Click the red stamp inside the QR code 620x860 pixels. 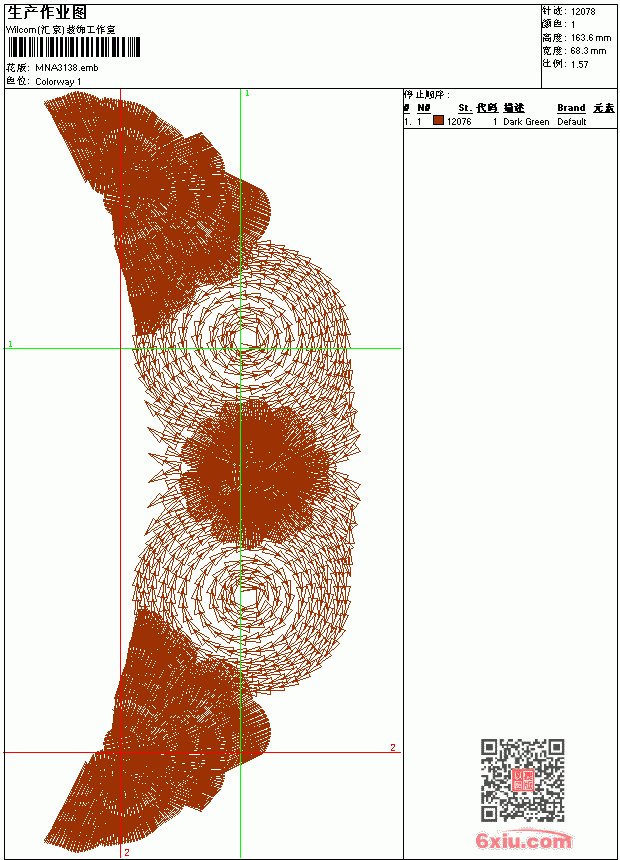(522, 779)
